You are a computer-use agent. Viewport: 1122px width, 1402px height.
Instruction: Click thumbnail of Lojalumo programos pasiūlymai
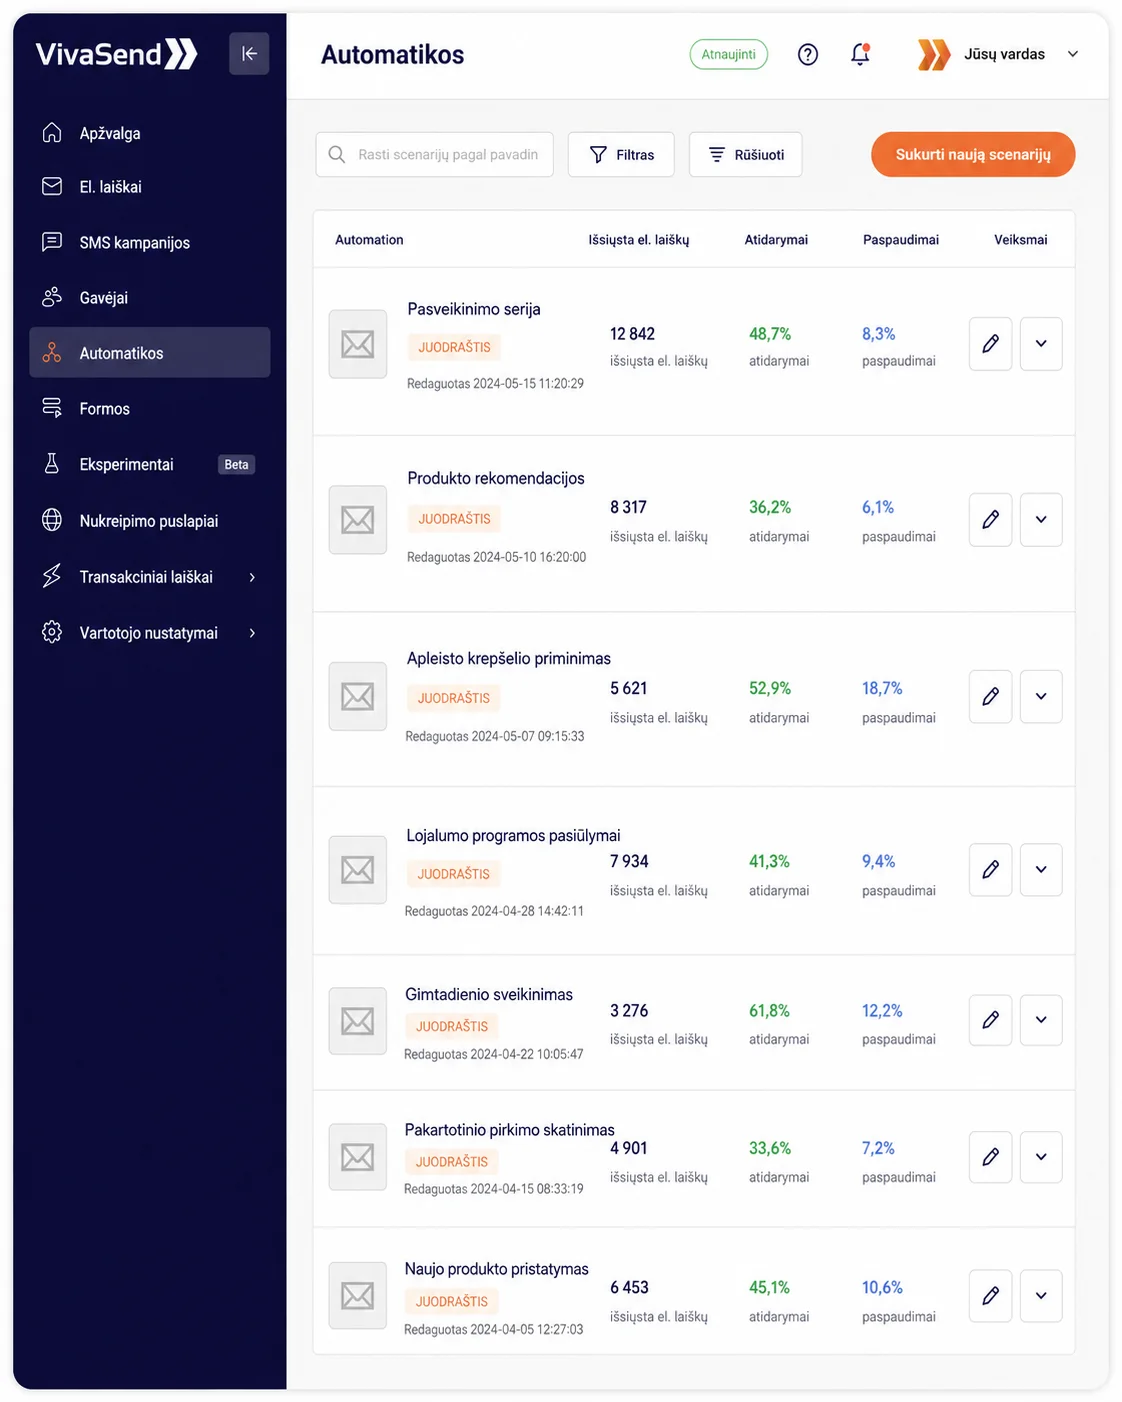pyautogui.click(x=358, y=870)
